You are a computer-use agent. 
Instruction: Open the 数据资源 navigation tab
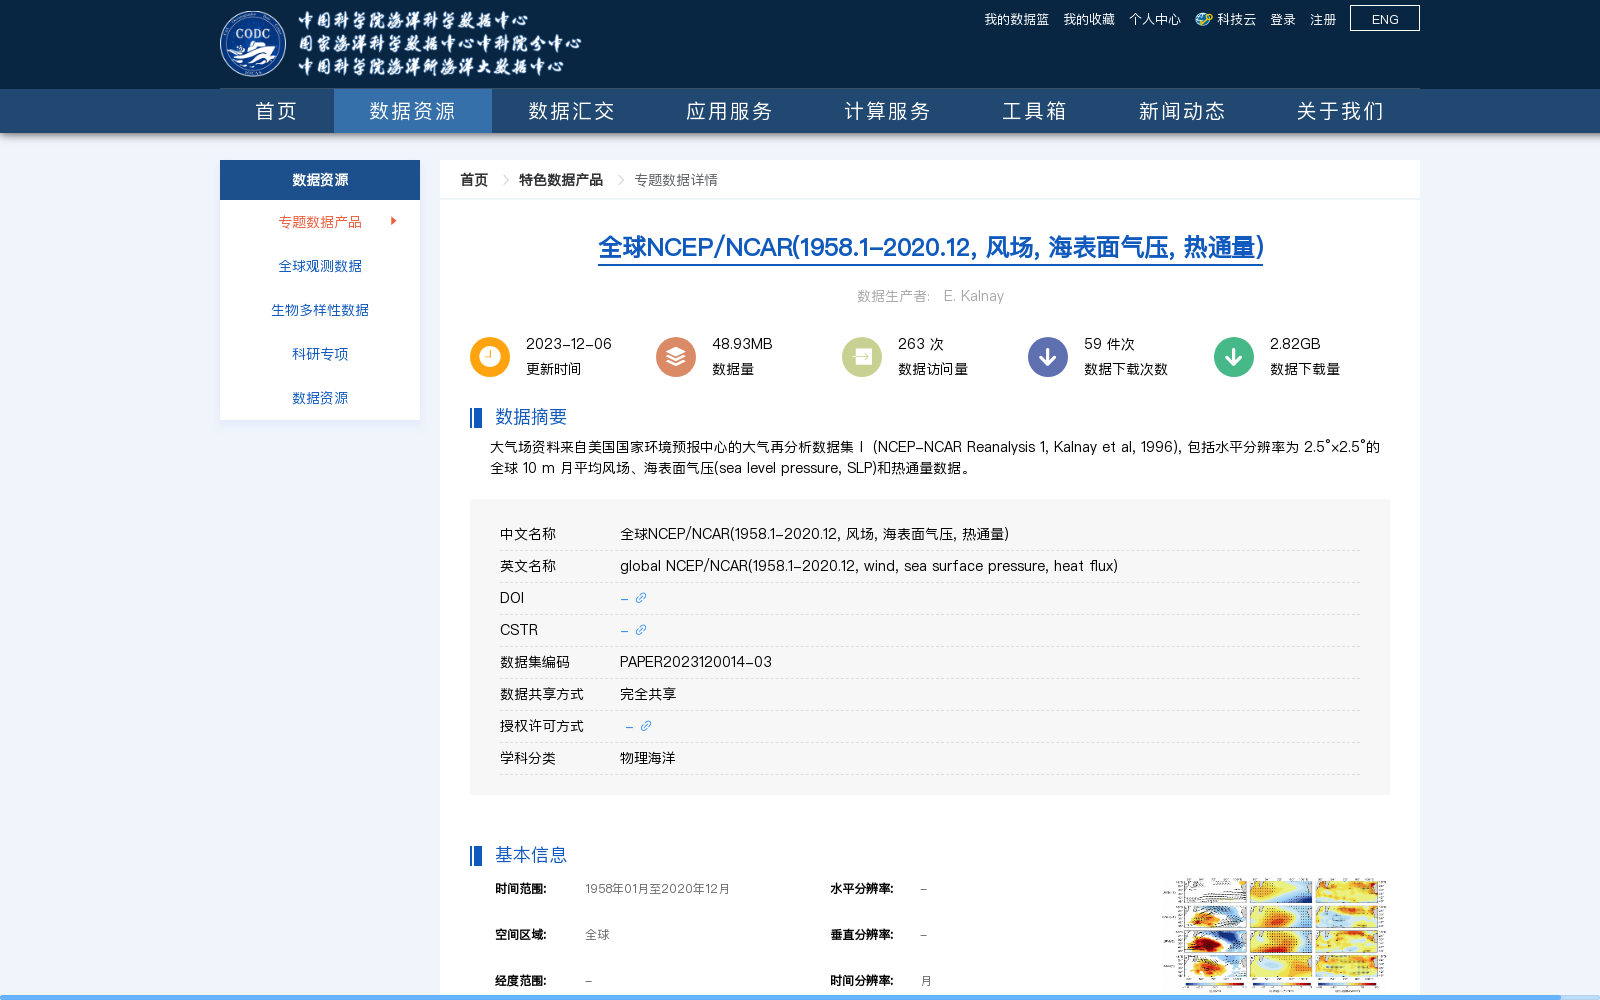(x=413, y=111)
